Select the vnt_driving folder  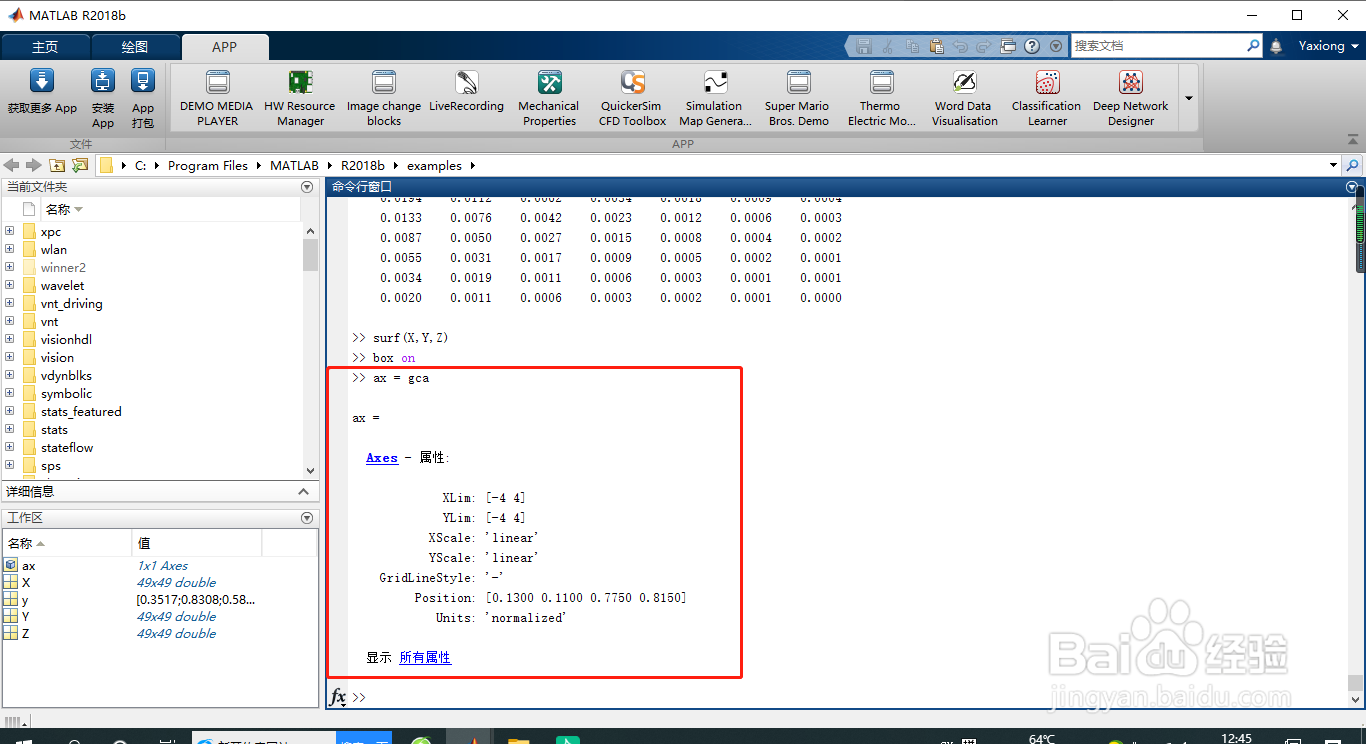coord(71,303)
